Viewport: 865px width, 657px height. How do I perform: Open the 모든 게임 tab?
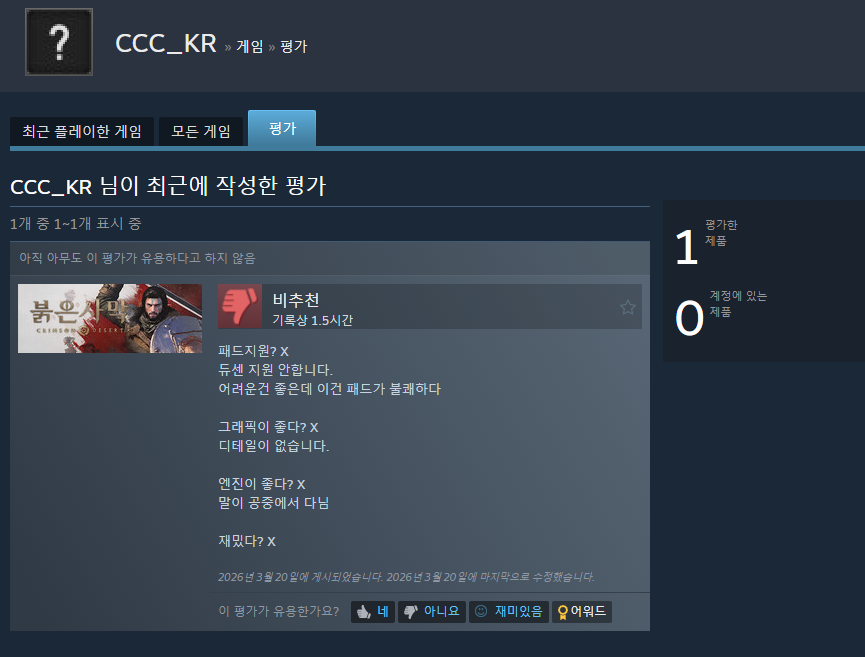point(201,131)
